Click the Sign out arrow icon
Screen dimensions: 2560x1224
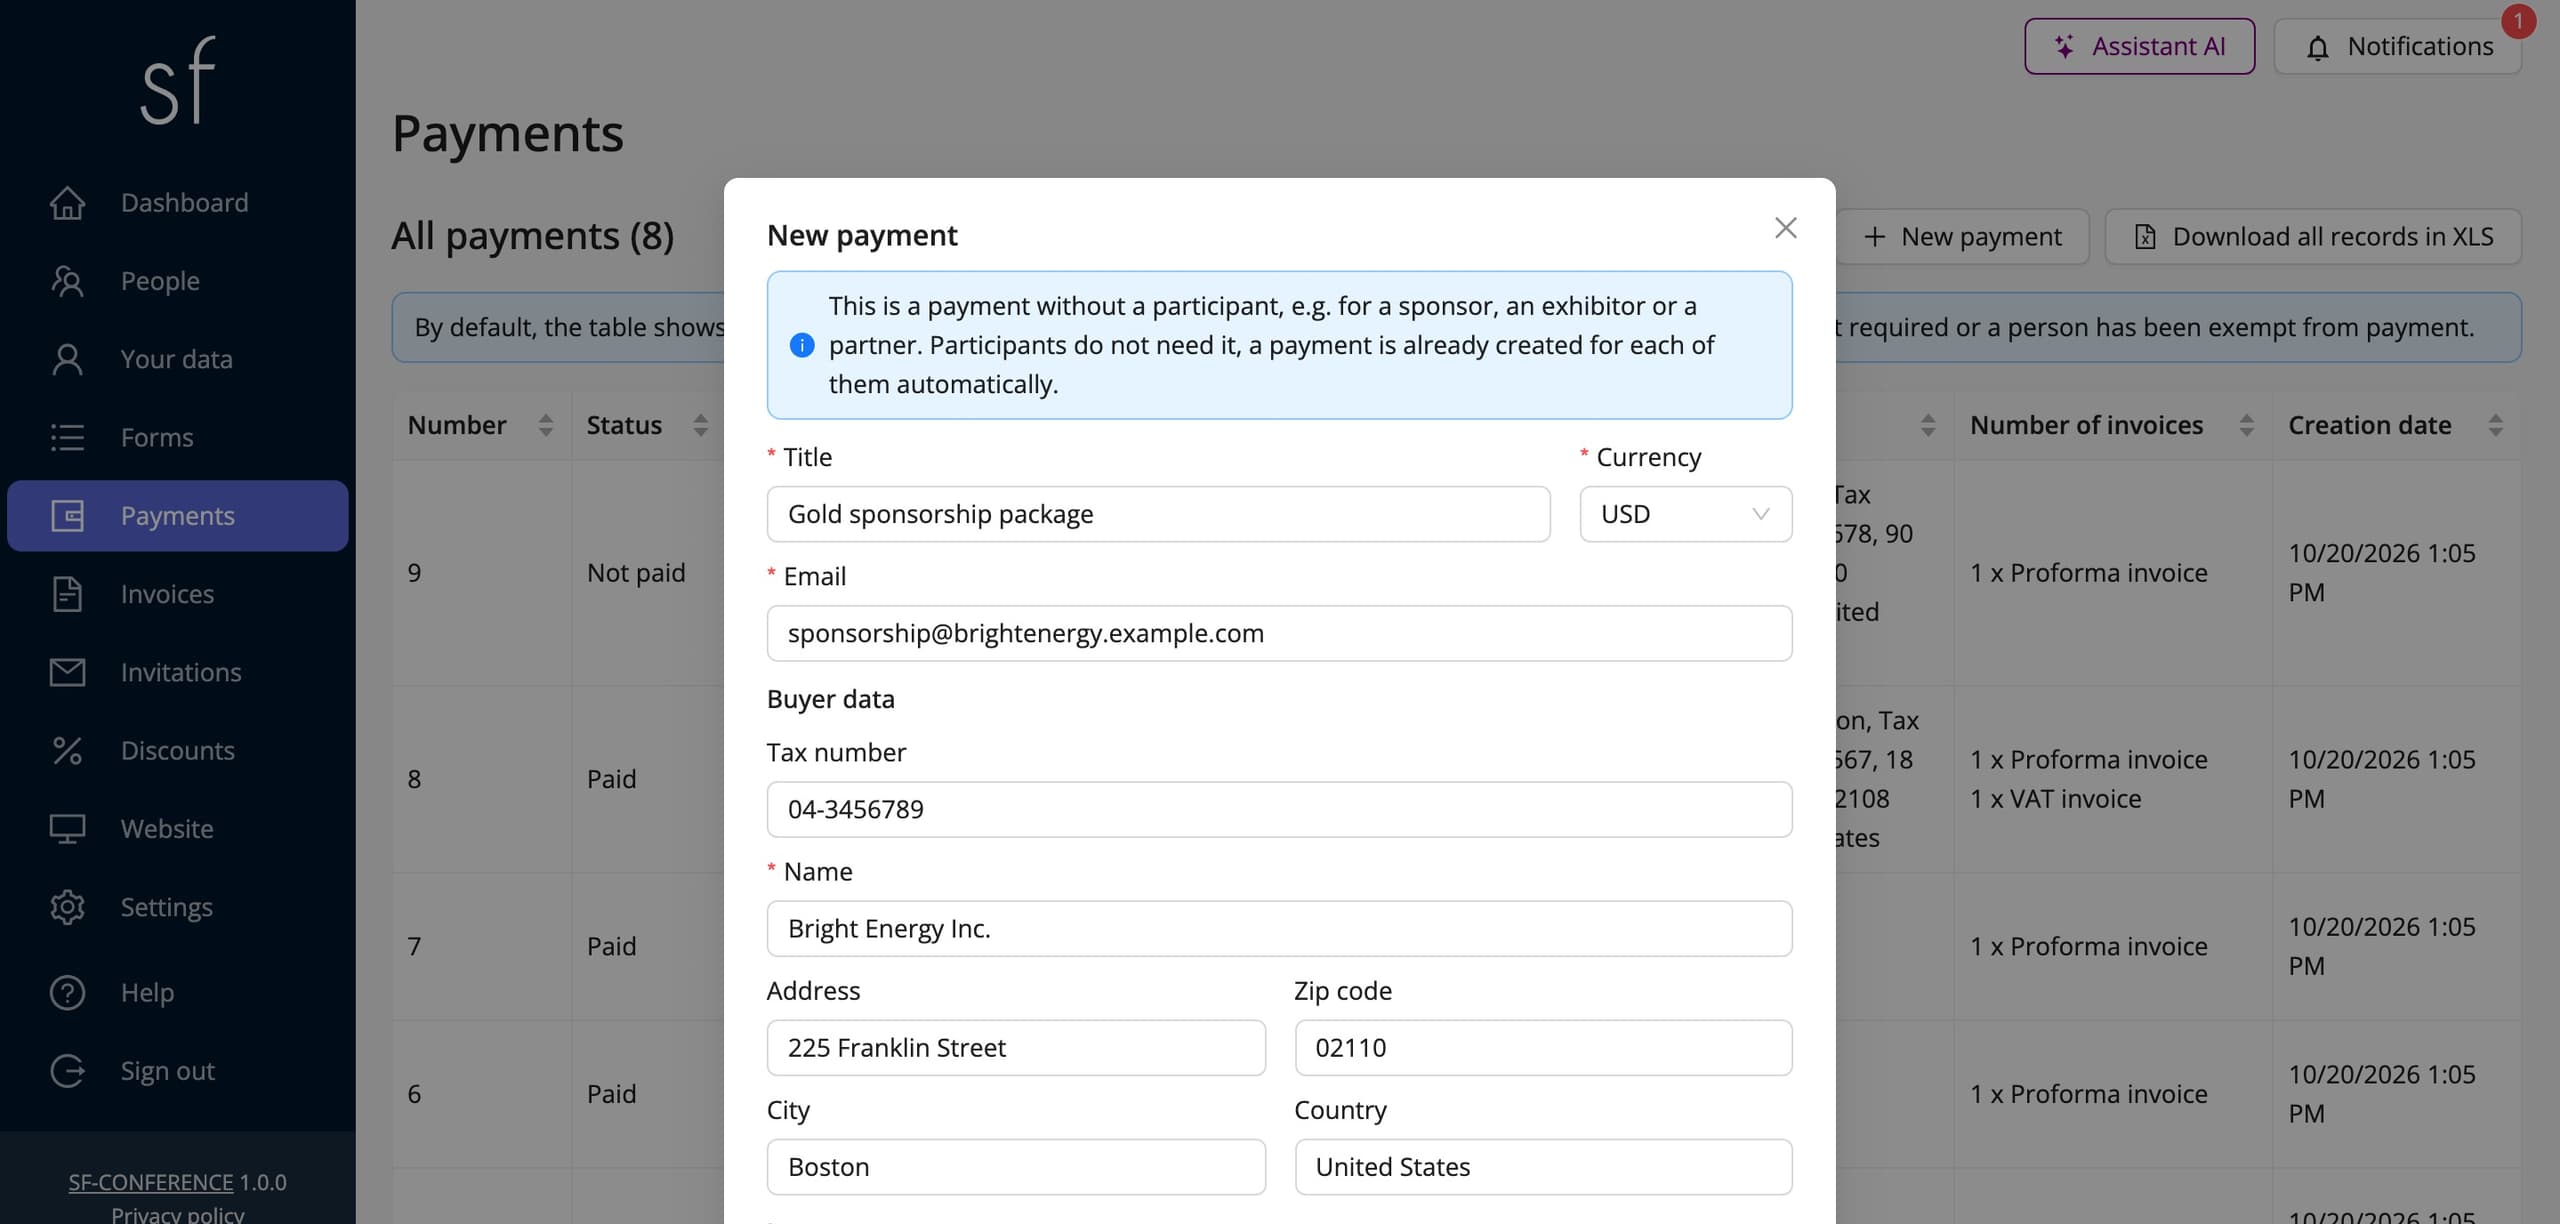click(x=67, y=1071)
